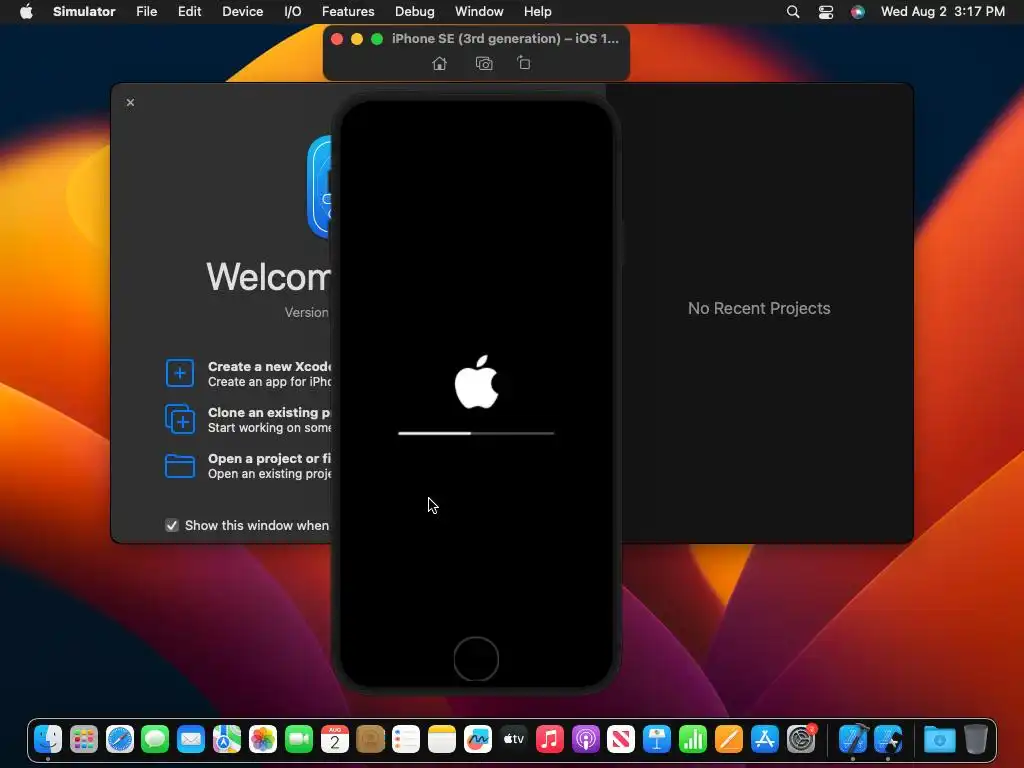The image size is (1024, 768).
Task: Open FaceTime from the Dock
Action: pos(299,739)
